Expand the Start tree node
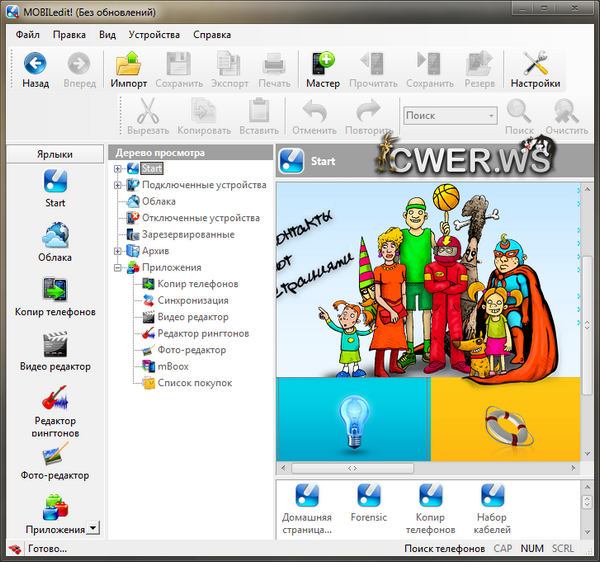This screenshot has width=600, height=562. tap(118, 169)
